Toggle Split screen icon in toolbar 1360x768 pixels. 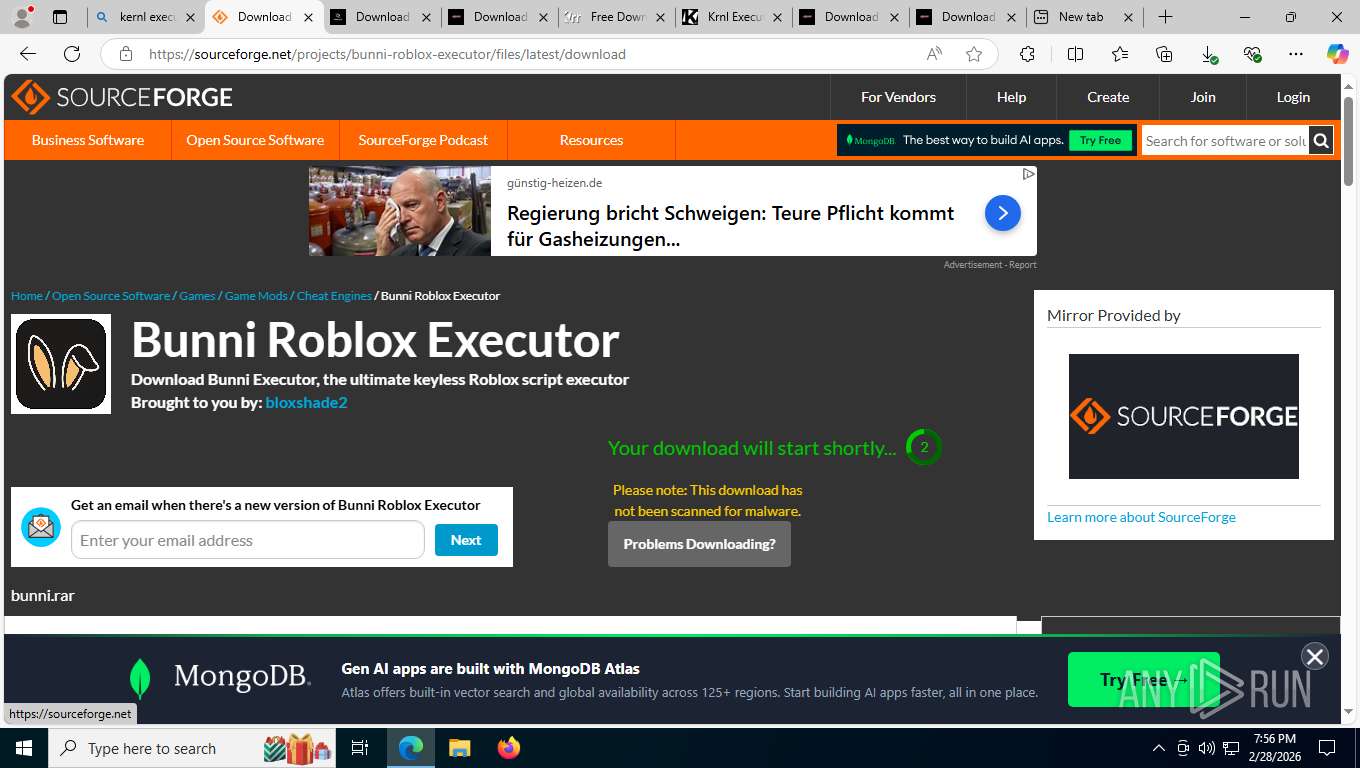[x=1075, y=54]
